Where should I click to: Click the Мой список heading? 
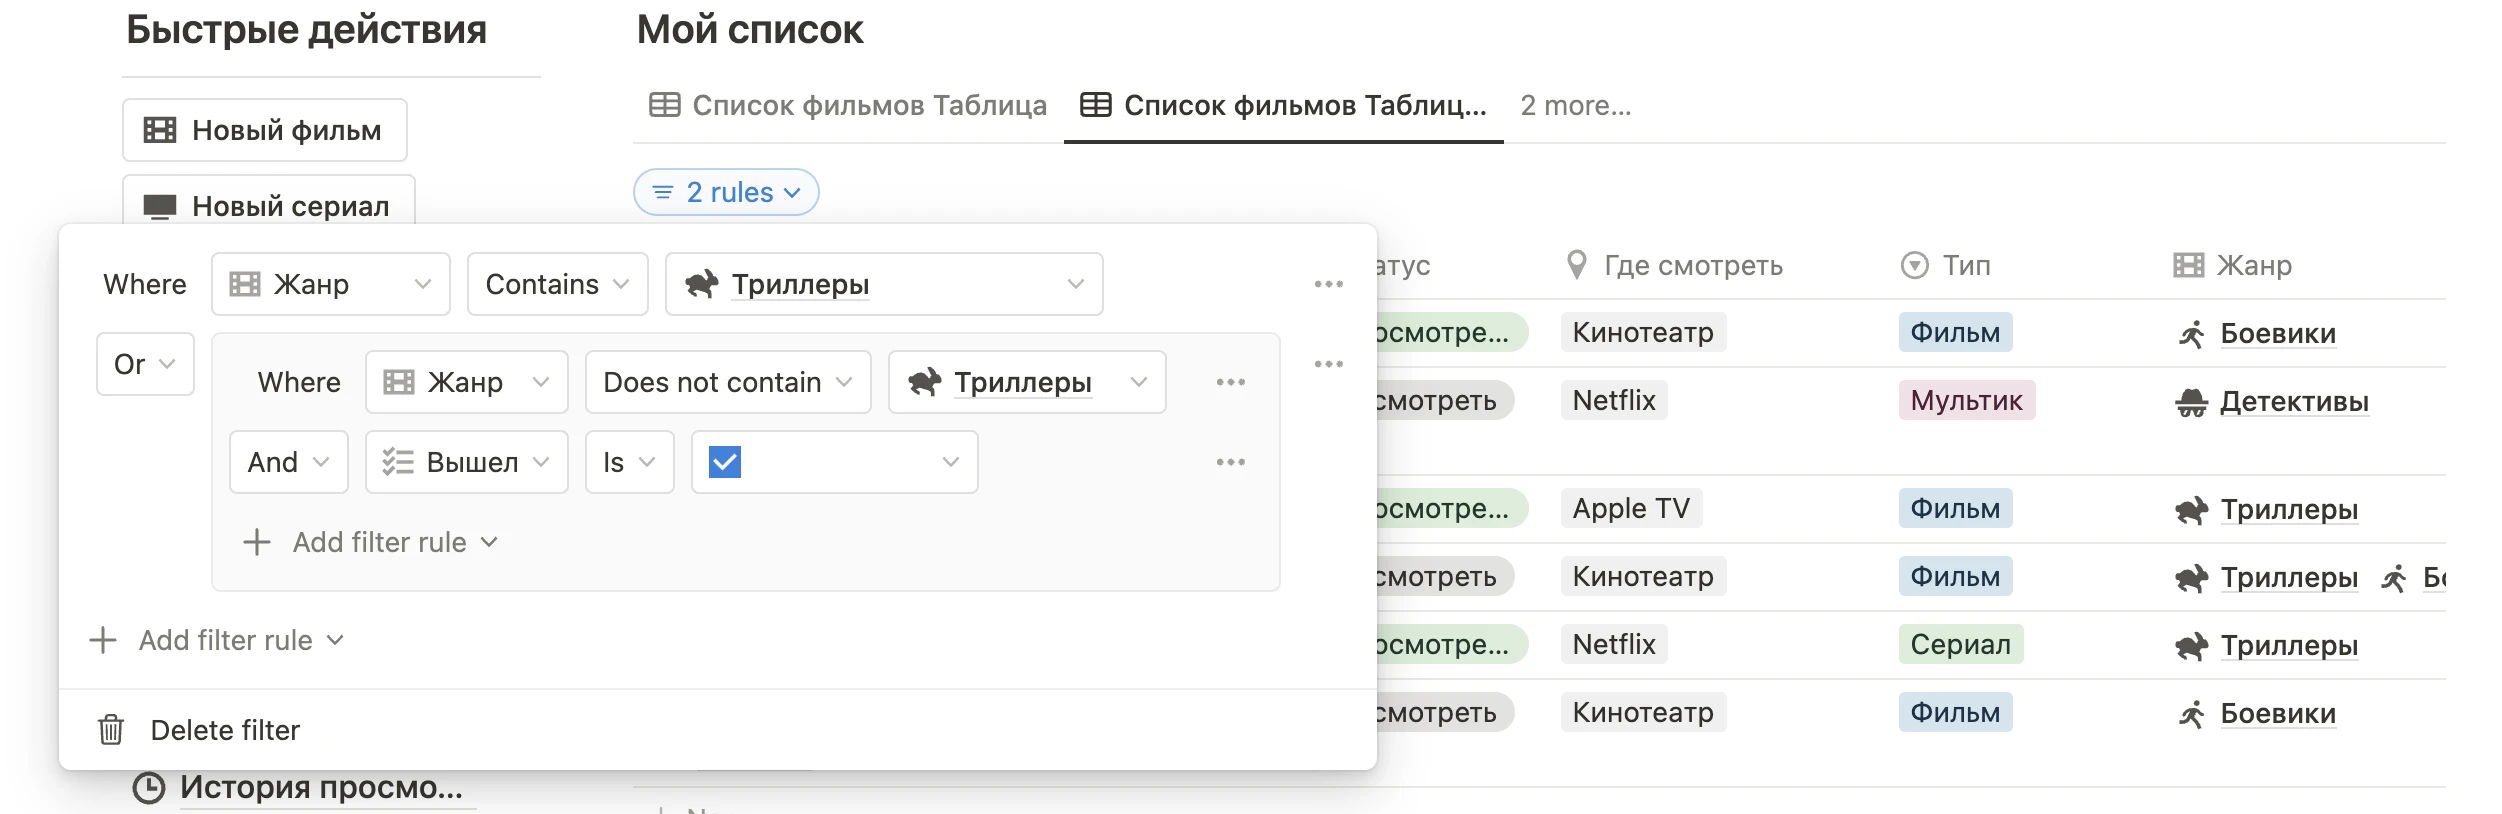[750, 30]
